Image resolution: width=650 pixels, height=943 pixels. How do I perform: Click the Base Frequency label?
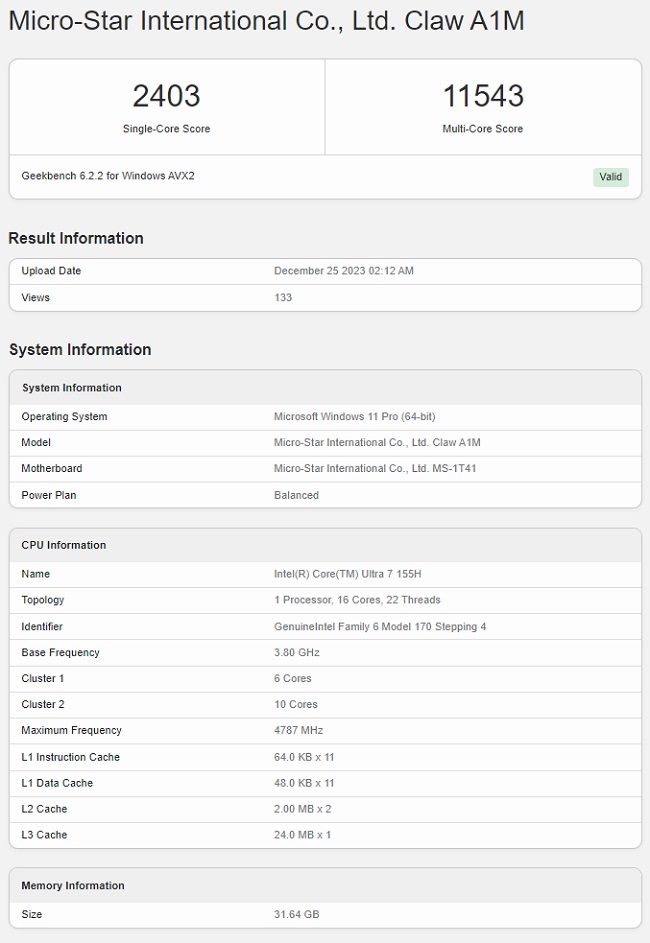pyautogui.click(x=61, y=653)
